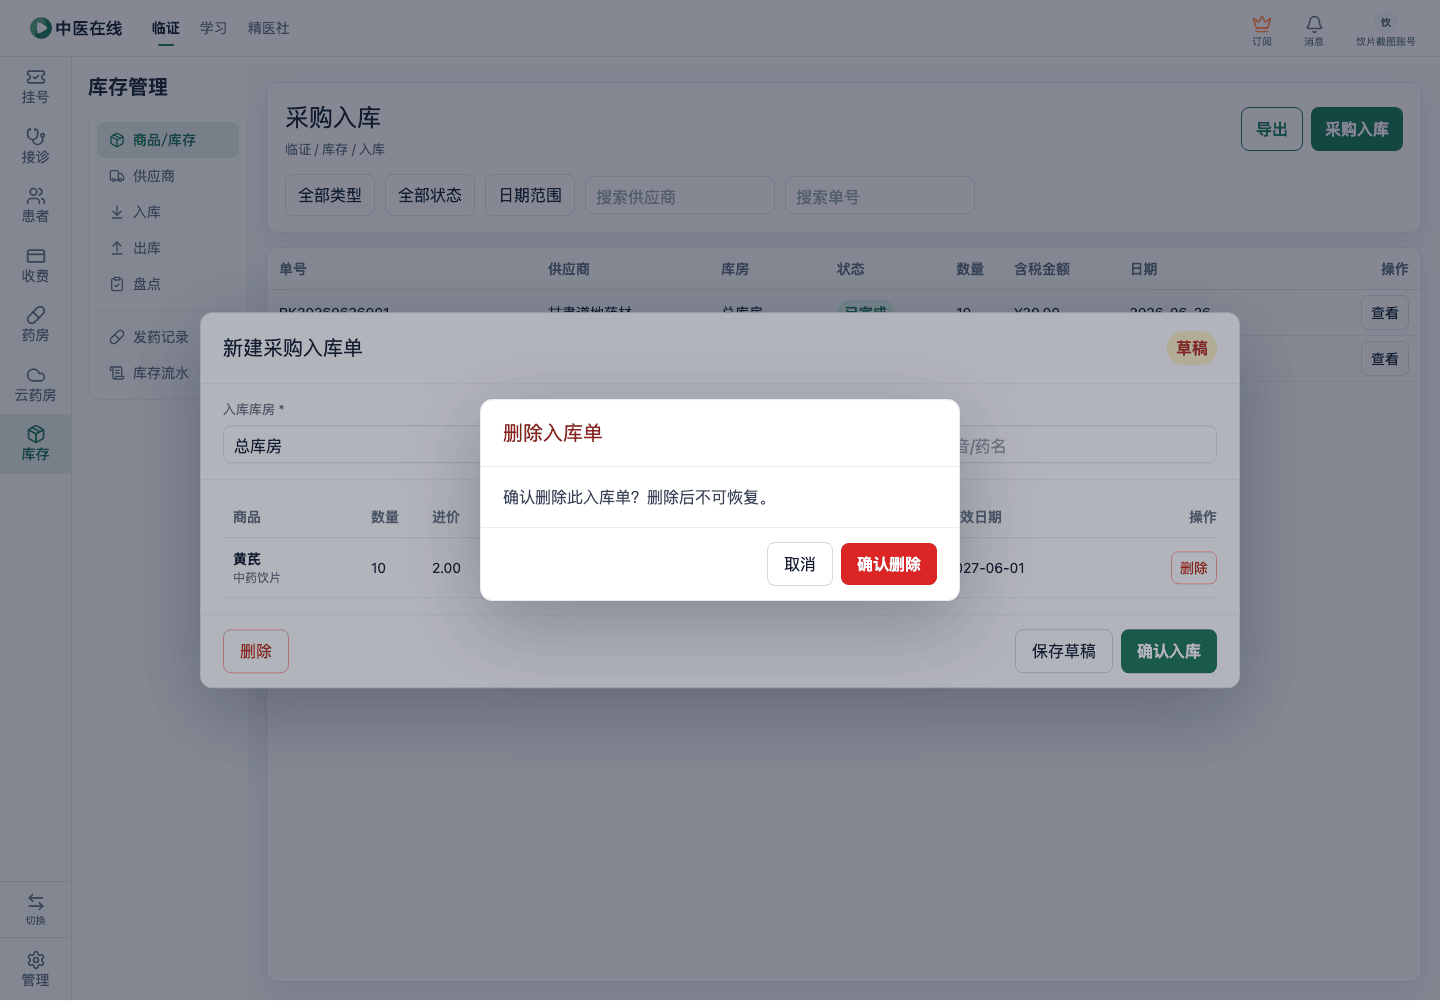
Task: Select the 收费 billing icon
Action: (35, 265)
